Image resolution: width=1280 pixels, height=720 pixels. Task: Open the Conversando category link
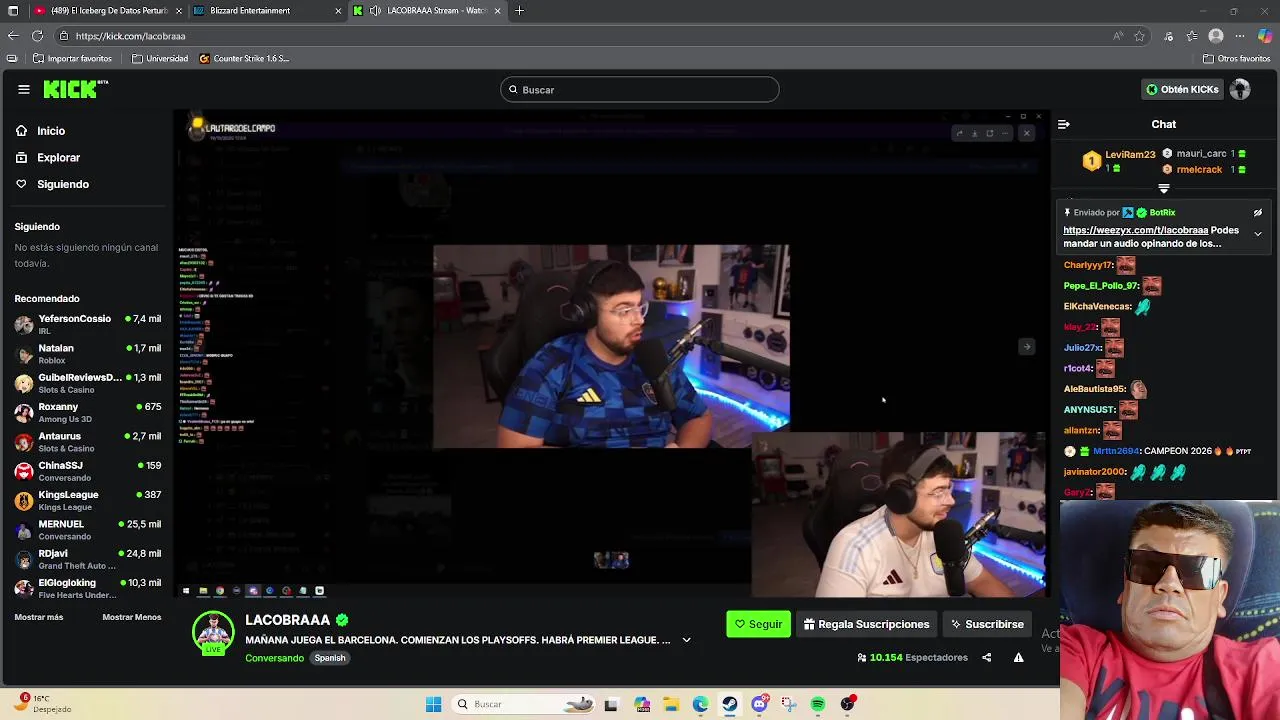click(274, 658)
